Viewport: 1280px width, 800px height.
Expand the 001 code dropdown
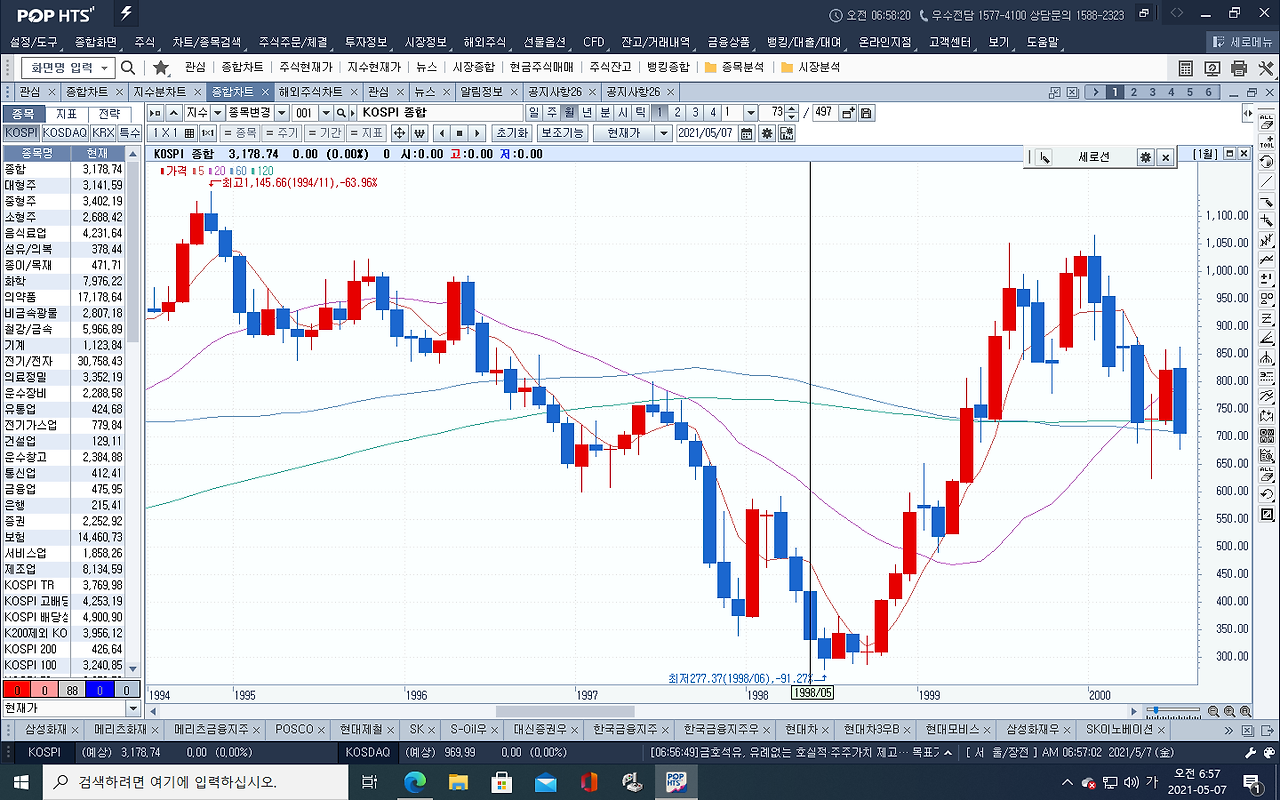click(x=326, y=113)
